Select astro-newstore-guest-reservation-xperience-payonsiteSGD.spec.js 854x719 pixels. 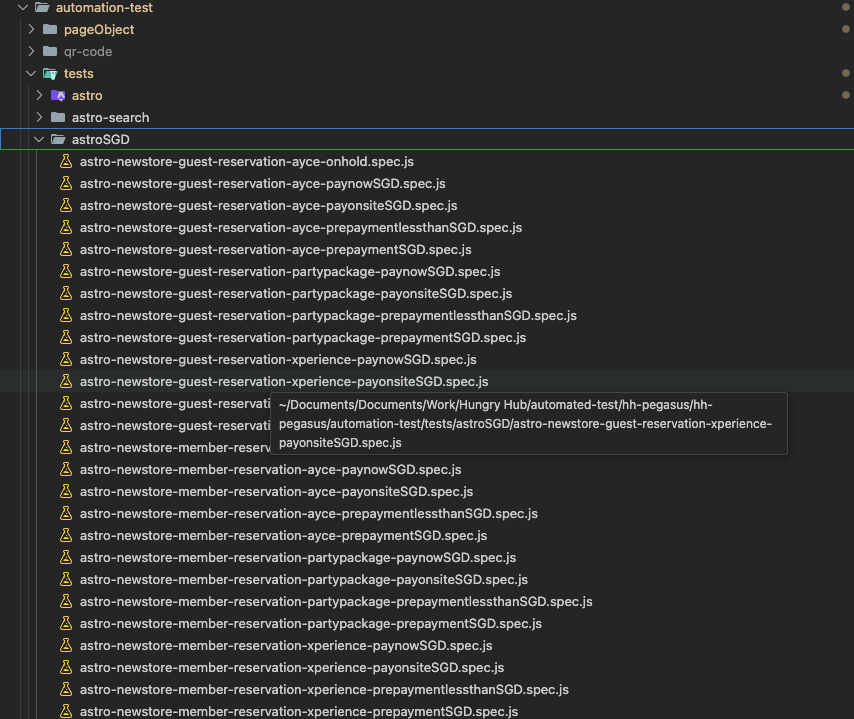[x=283, y=382]
